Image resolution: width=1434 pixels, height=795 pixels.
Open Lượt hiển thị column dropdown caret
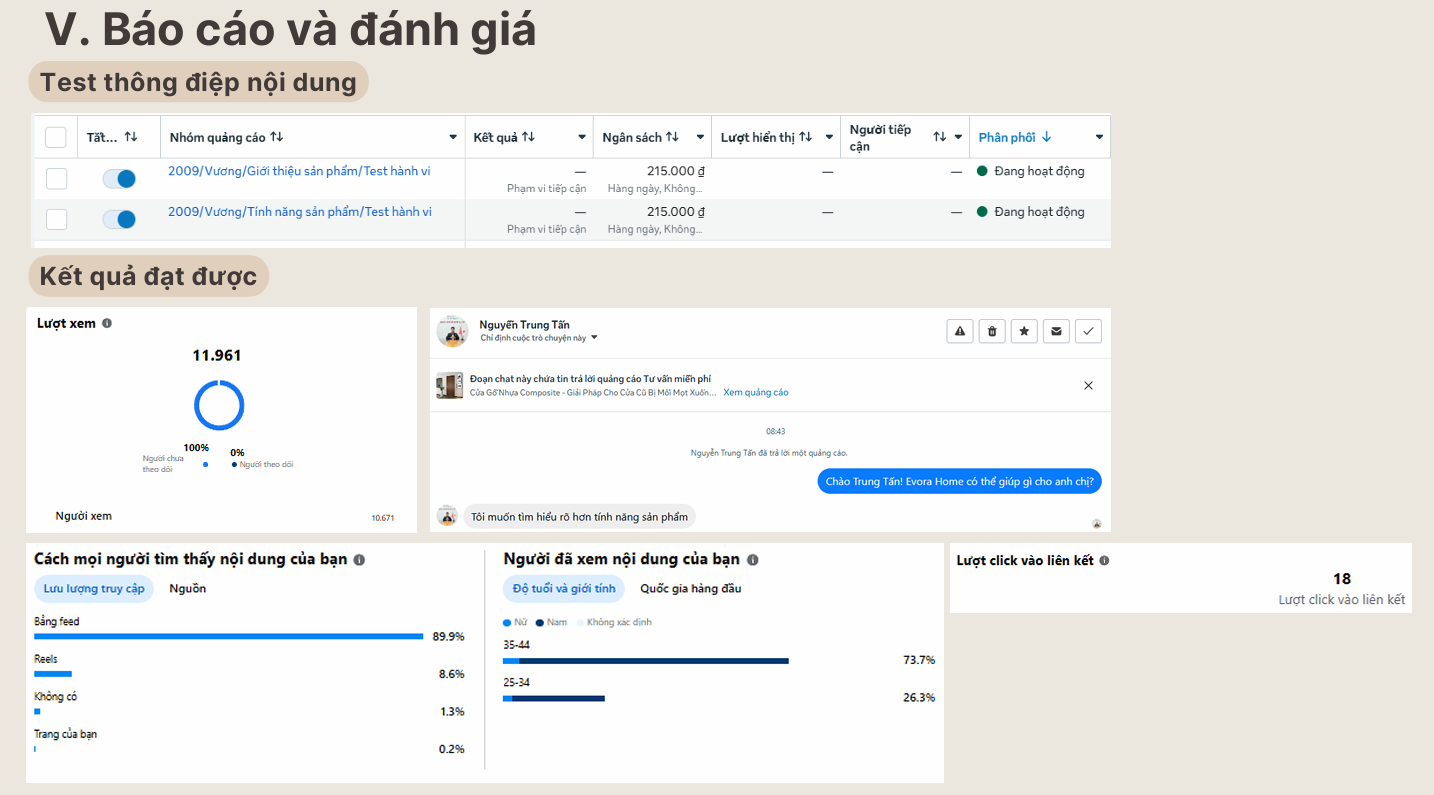[x=829, y=137]
